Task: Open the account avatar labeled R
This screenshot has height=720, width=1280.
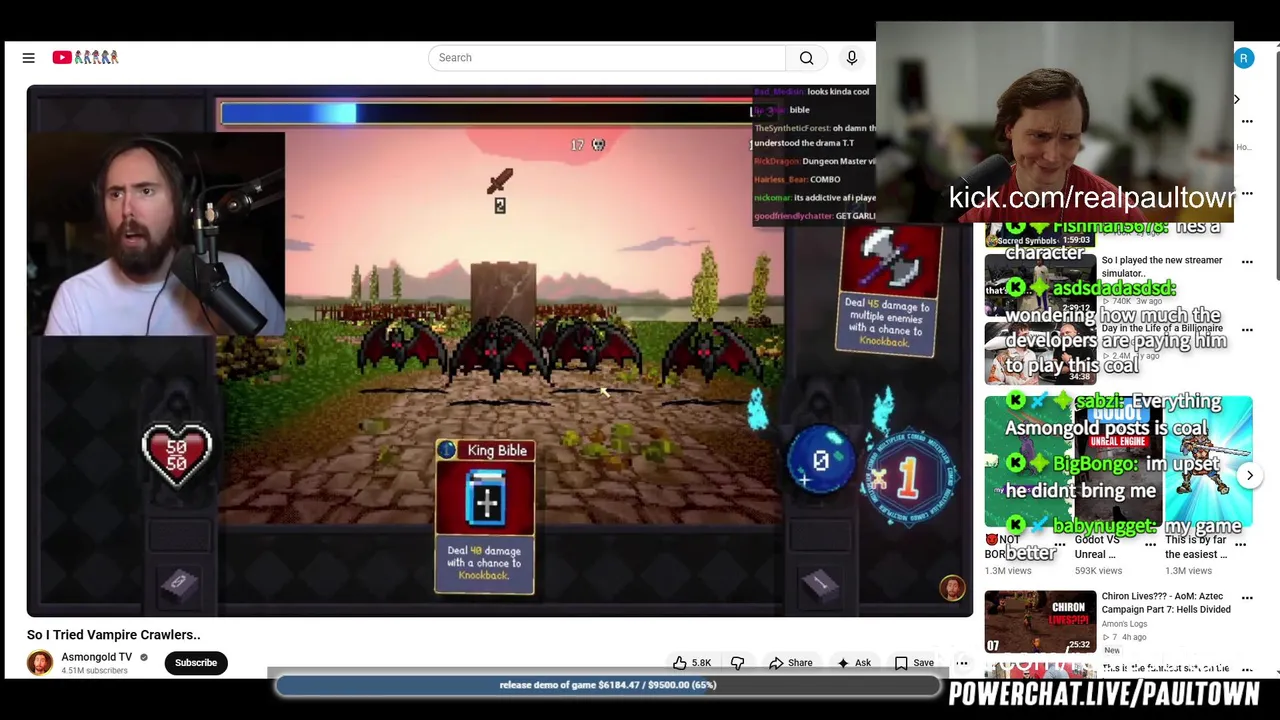Action: coord(1243,58)
